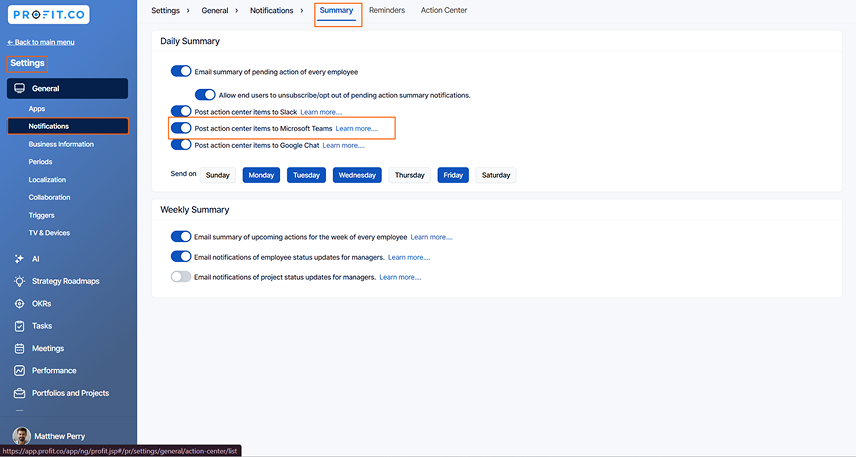The image size is (856, 457).
Task: Click Settings in the breadcrumb
Action: click(x=165, y=10)
